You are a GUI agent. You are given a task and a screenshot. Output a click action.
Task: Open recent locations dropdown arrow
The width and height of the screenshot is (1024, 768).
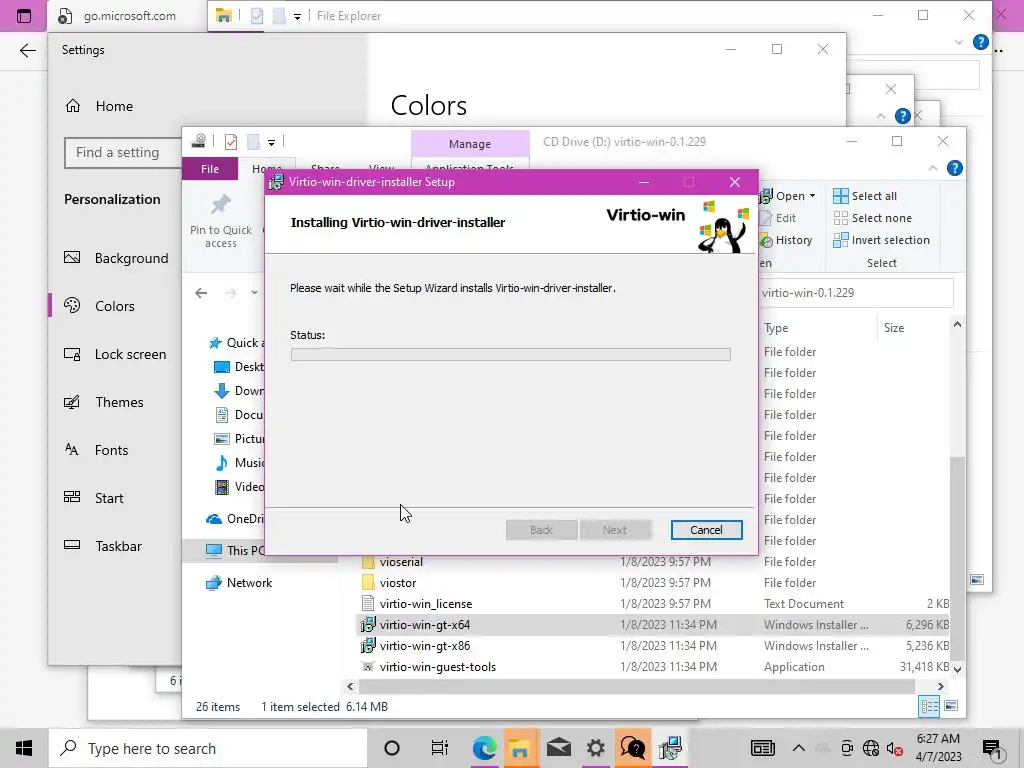[x=254, y=293]
